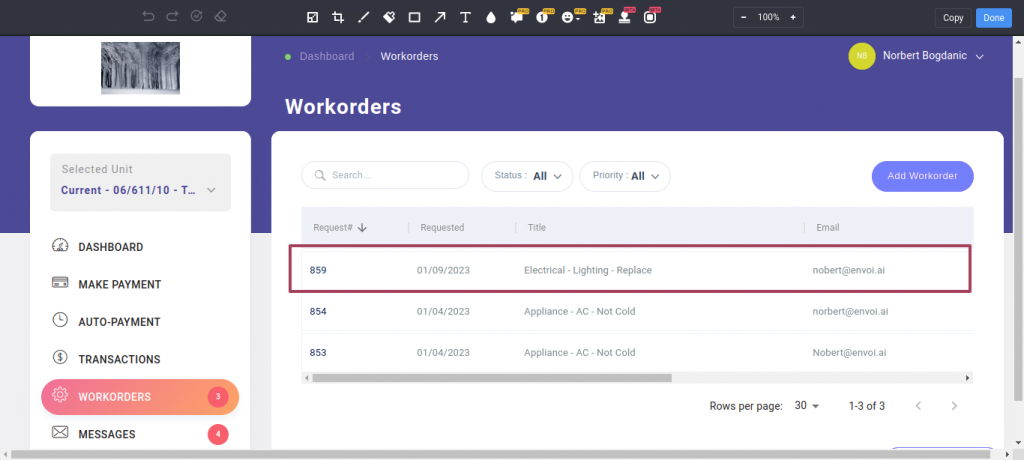Choose the Line pen tool
This screenshot has width=1024, height=460.
point(363,17)
